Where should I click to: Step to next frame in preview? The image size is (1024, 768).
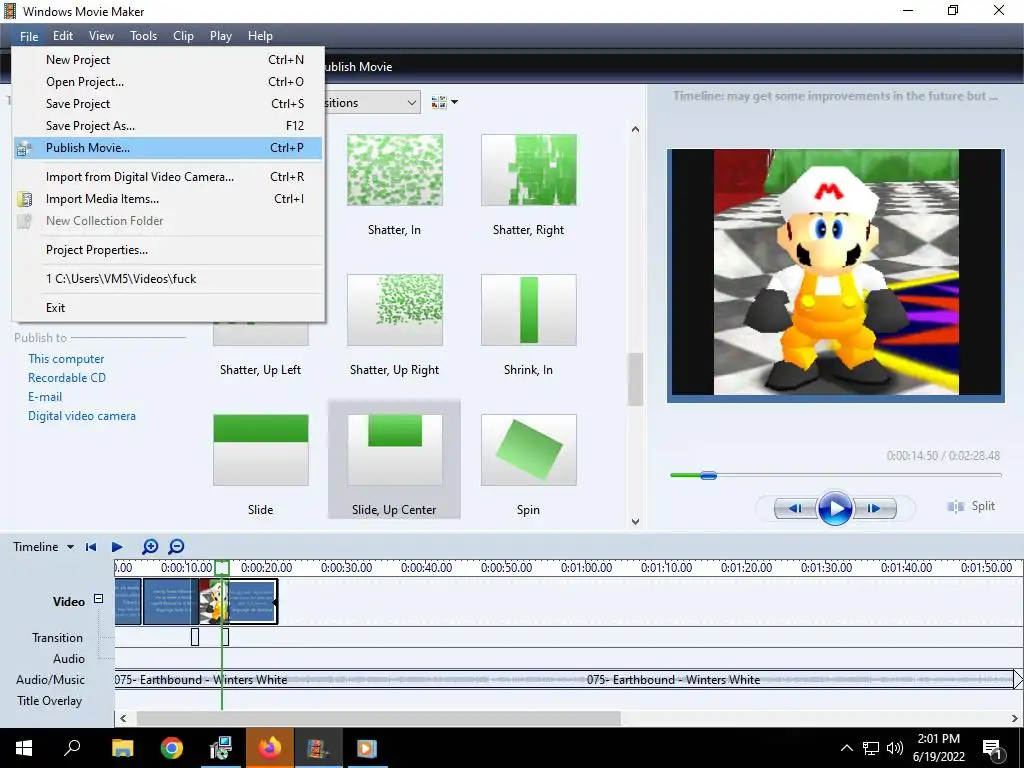click(874, 508)
